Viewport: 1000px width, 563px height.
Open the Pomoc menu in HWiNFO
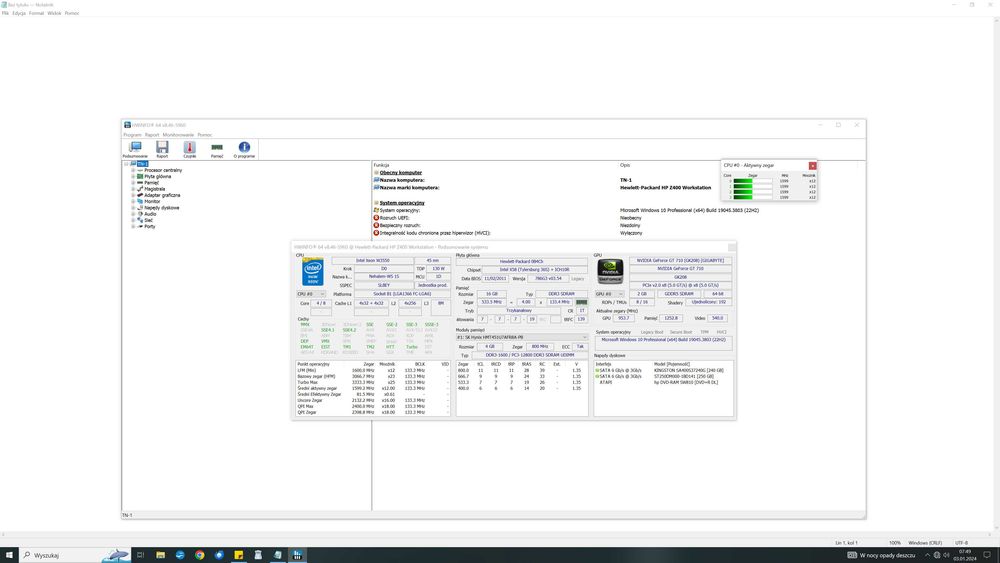(205, 135)
